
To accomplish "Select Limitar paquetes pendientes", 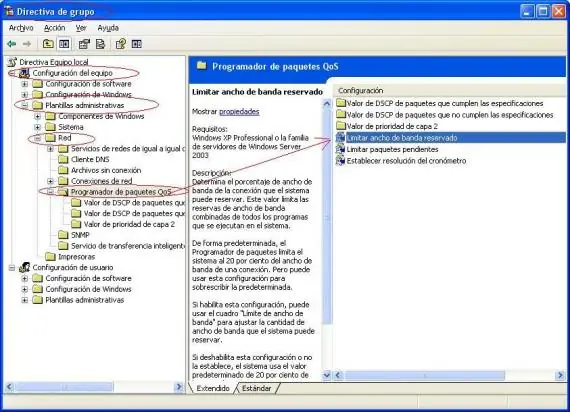I will coord(392,149).
